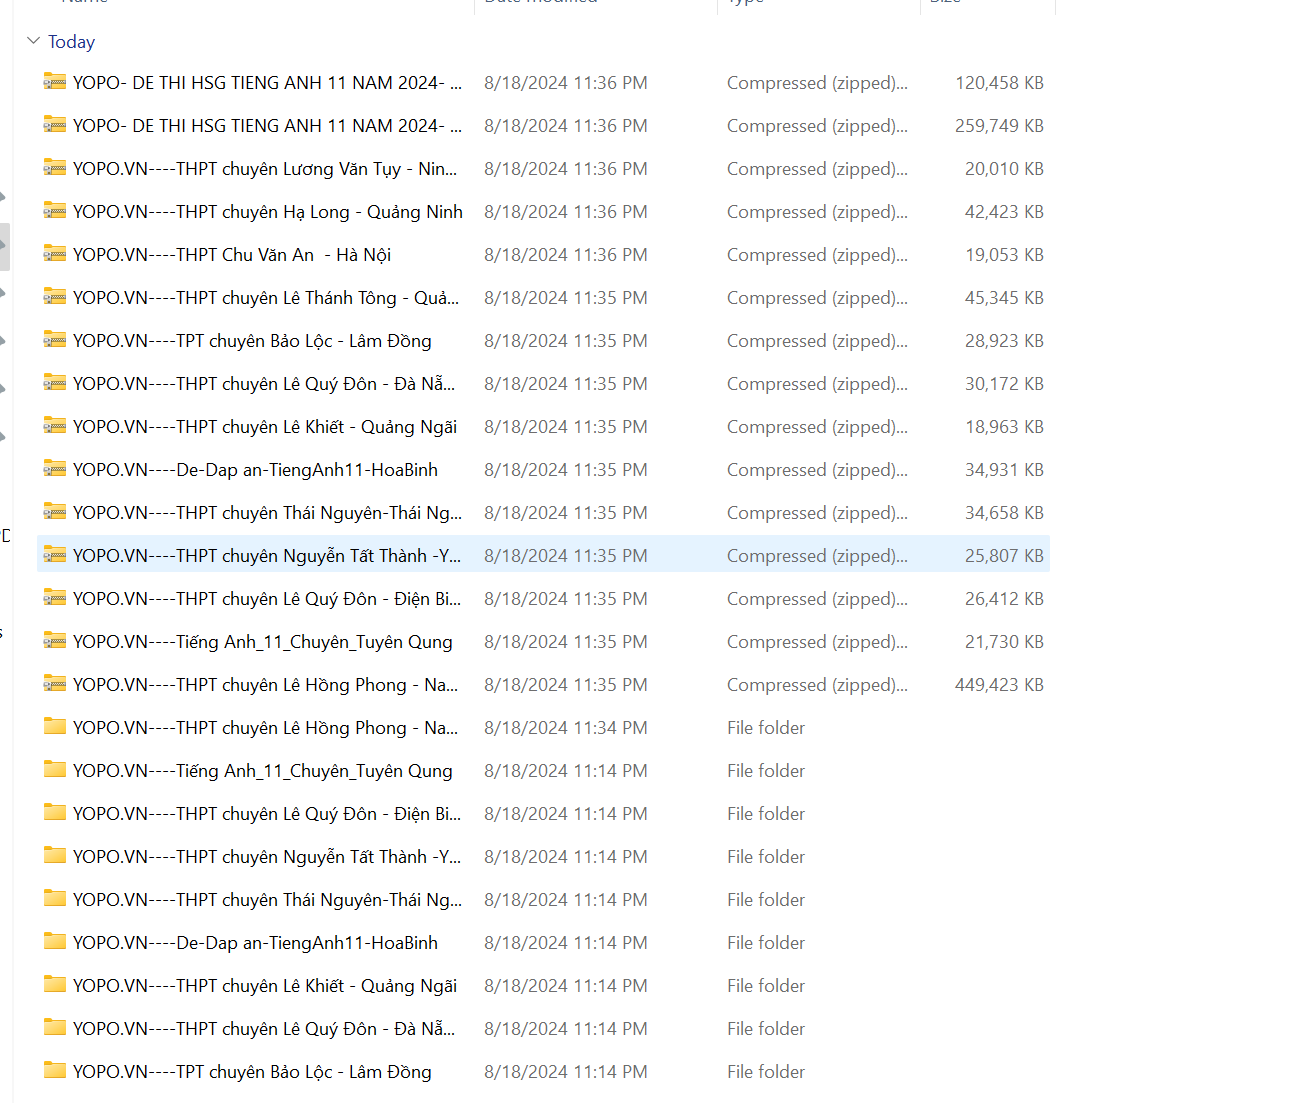Click folder icon for Lê Quý Đôn - Đà Nẵng folder

click(55, 1028)
